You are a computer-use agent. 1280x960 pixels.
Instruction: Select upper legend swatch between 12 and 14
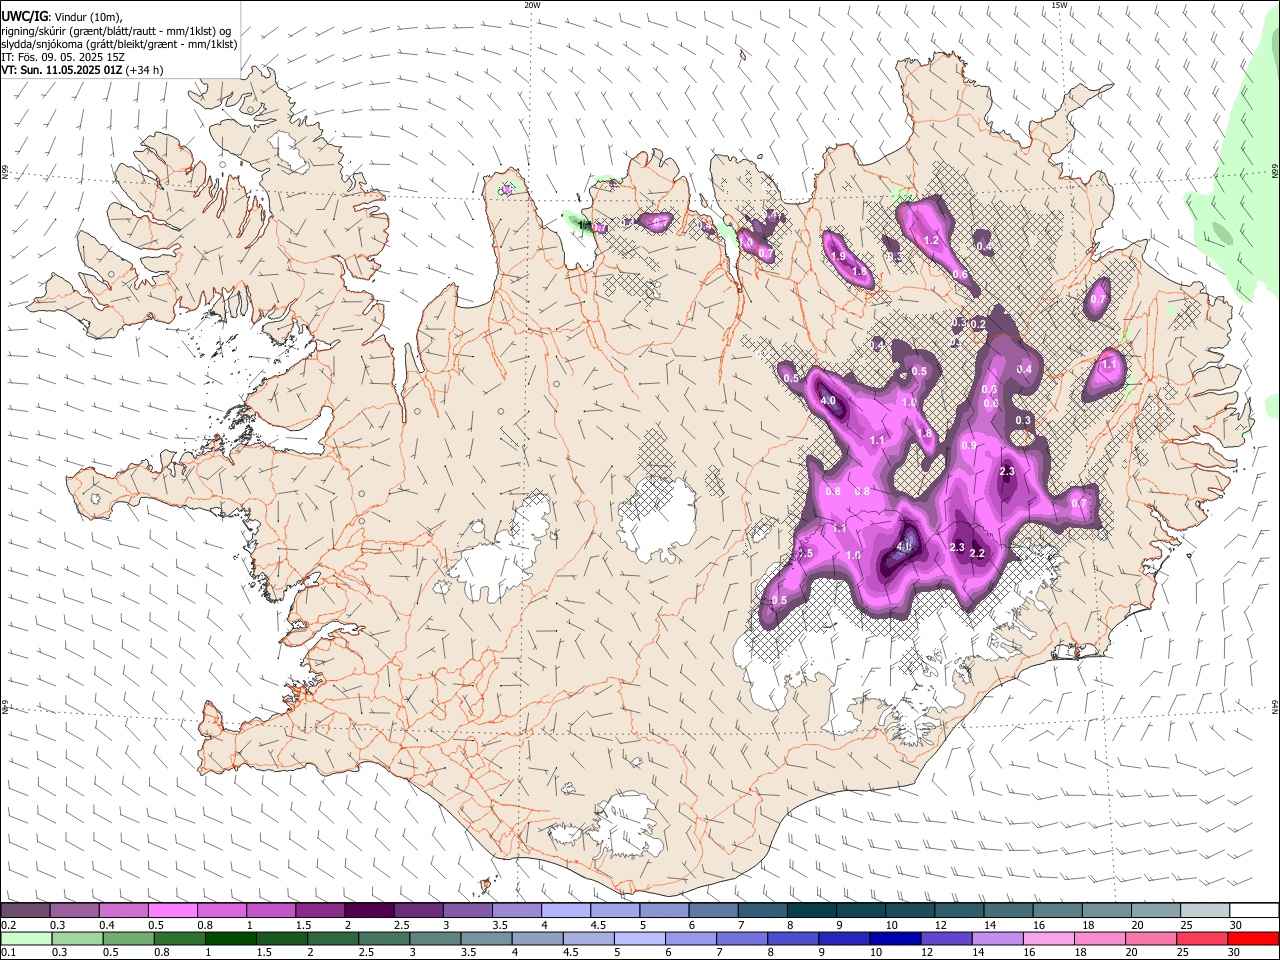click(x=960, y=910)
